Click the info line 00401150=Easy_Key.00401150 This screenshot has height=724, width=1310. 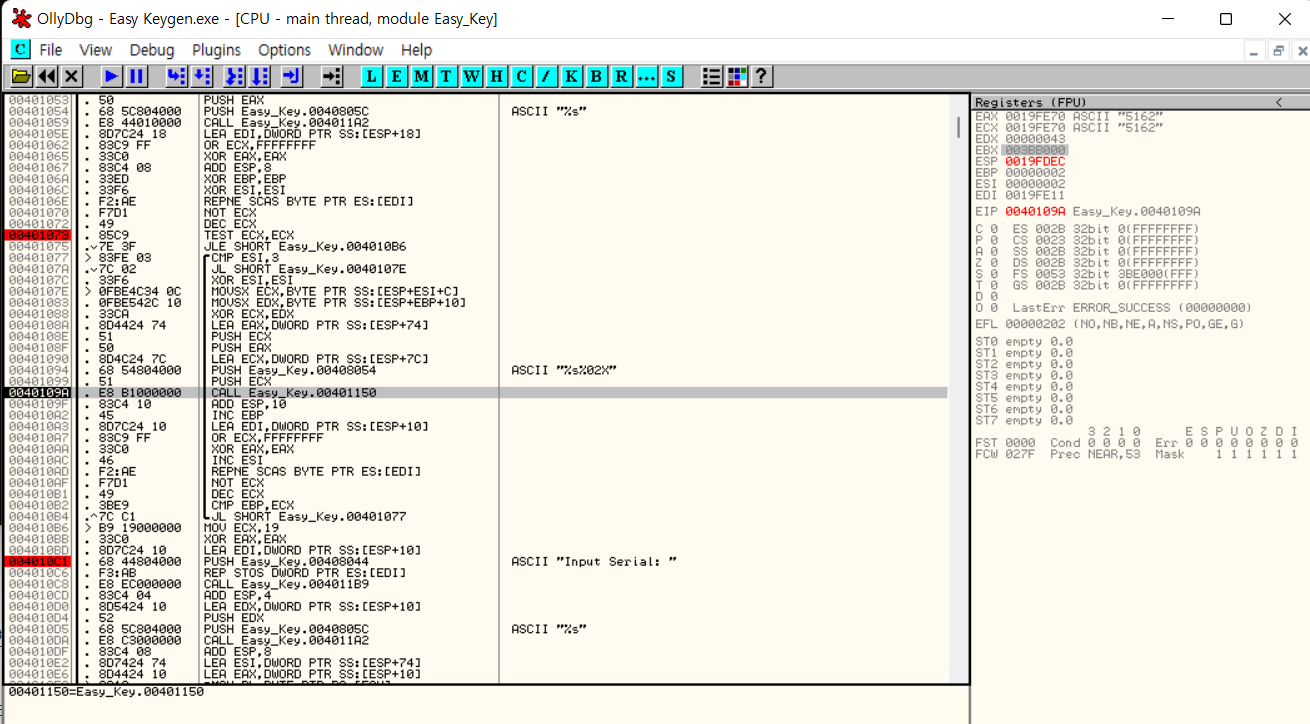(105, 691)
